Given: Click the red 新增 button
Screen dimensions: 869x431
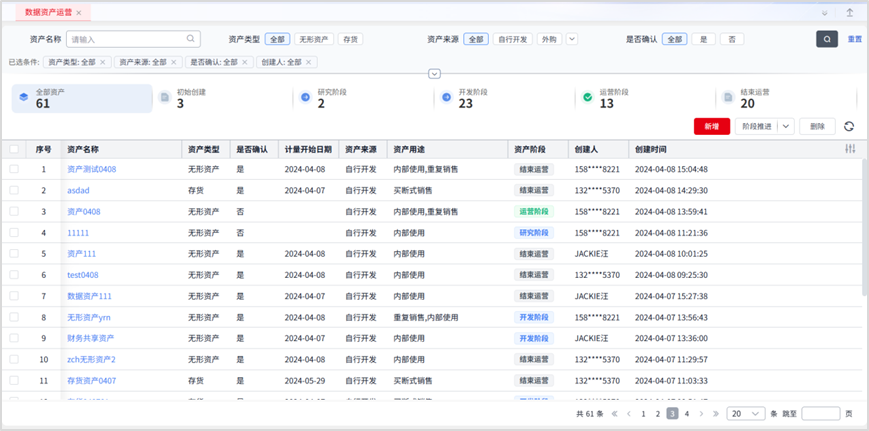Looking at the screenshot, I should coord(711,127).
